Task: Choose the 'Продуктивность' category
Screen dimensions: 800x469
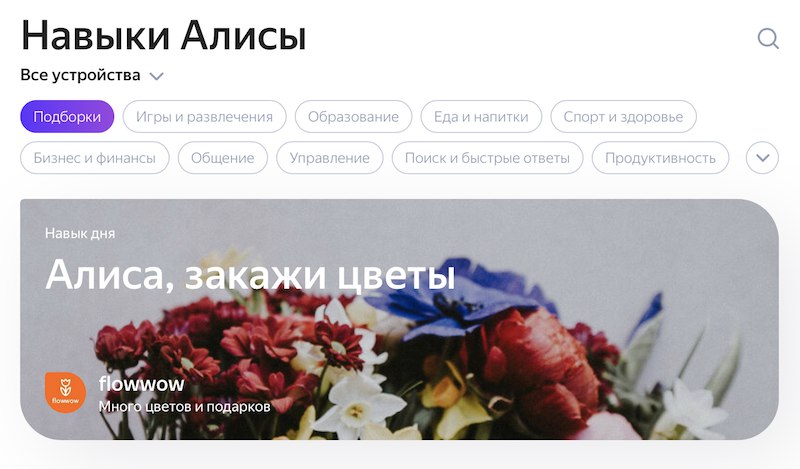Action: coord(660,158)
